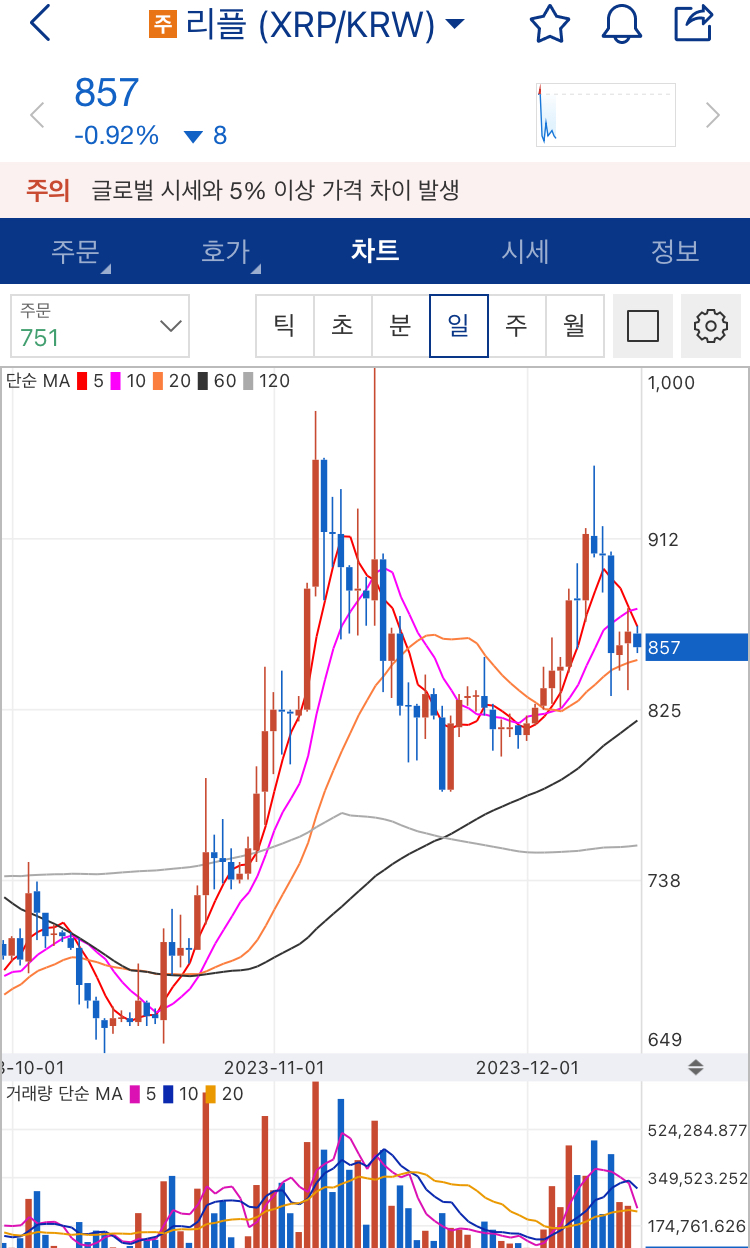Tap the red MA 5 legend swatch
Screen dimensions: 750x1248
[81, 381]
